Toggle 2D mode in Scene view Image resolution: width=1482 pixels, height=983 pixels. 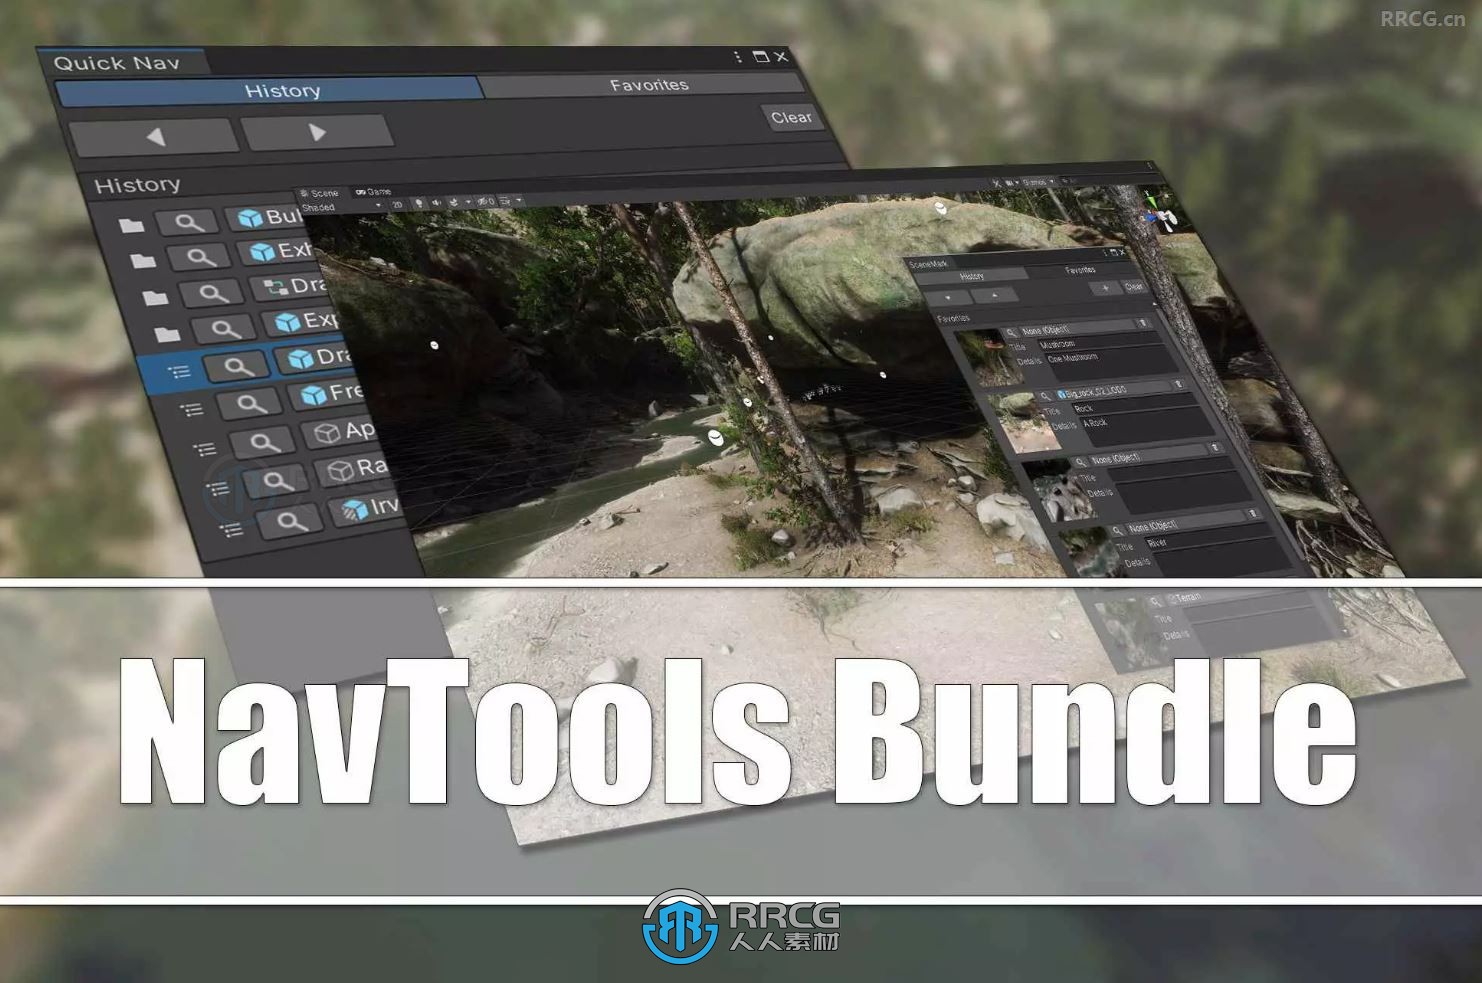397,205
